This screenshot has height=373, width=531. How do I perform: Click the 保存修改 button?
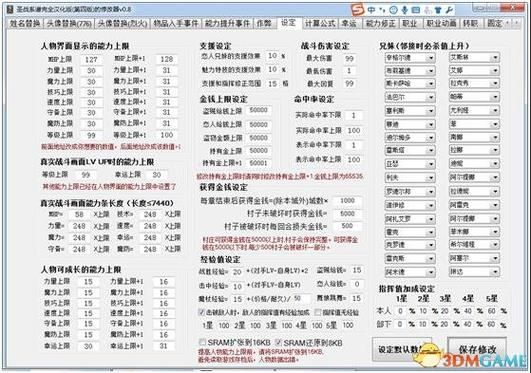[477, 349]
